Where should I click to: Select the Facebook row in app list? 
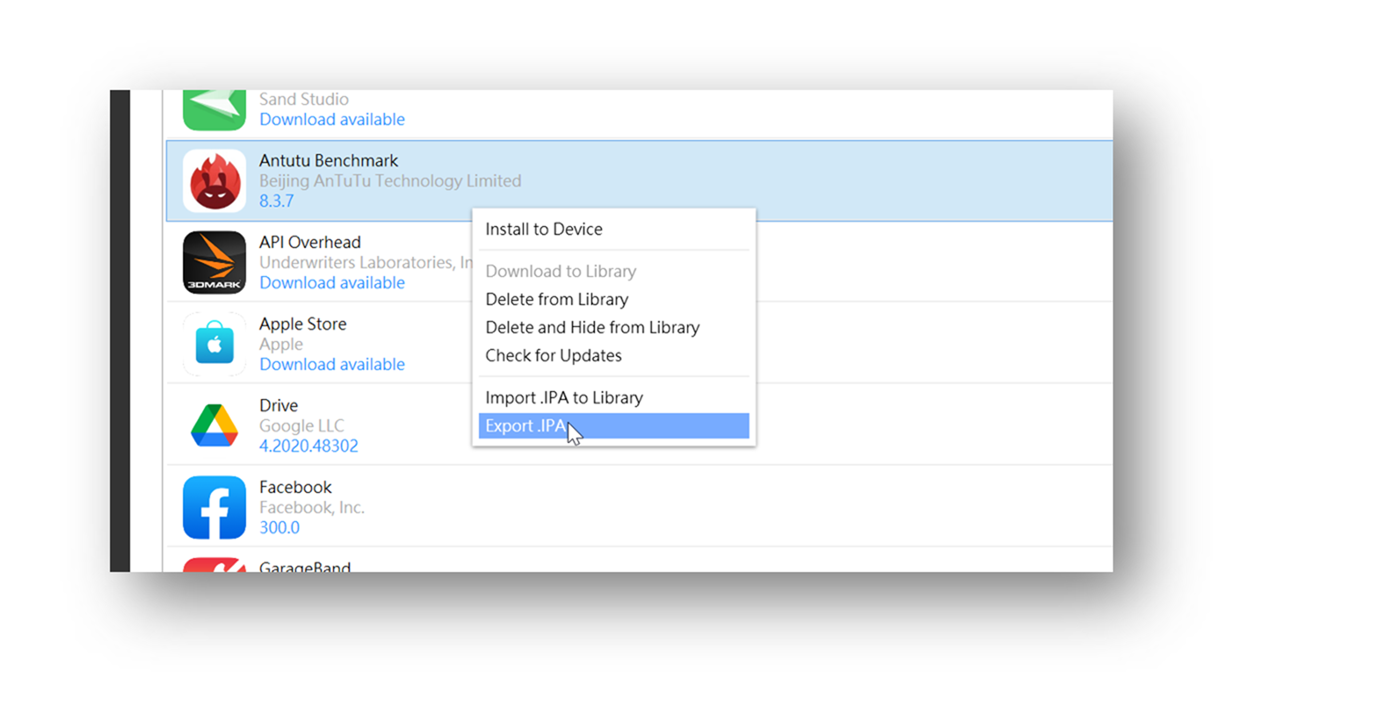coord(700,506)
